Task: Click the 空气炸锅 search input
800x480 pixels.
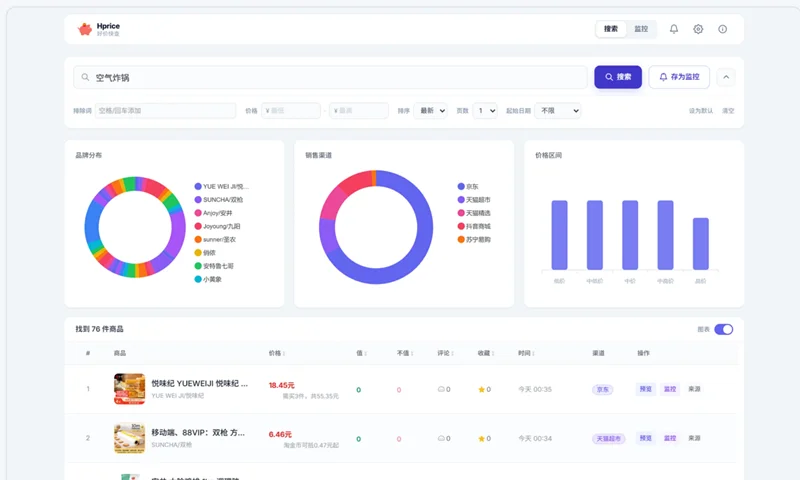Action: pyautogui.click(x=331, y=77)
